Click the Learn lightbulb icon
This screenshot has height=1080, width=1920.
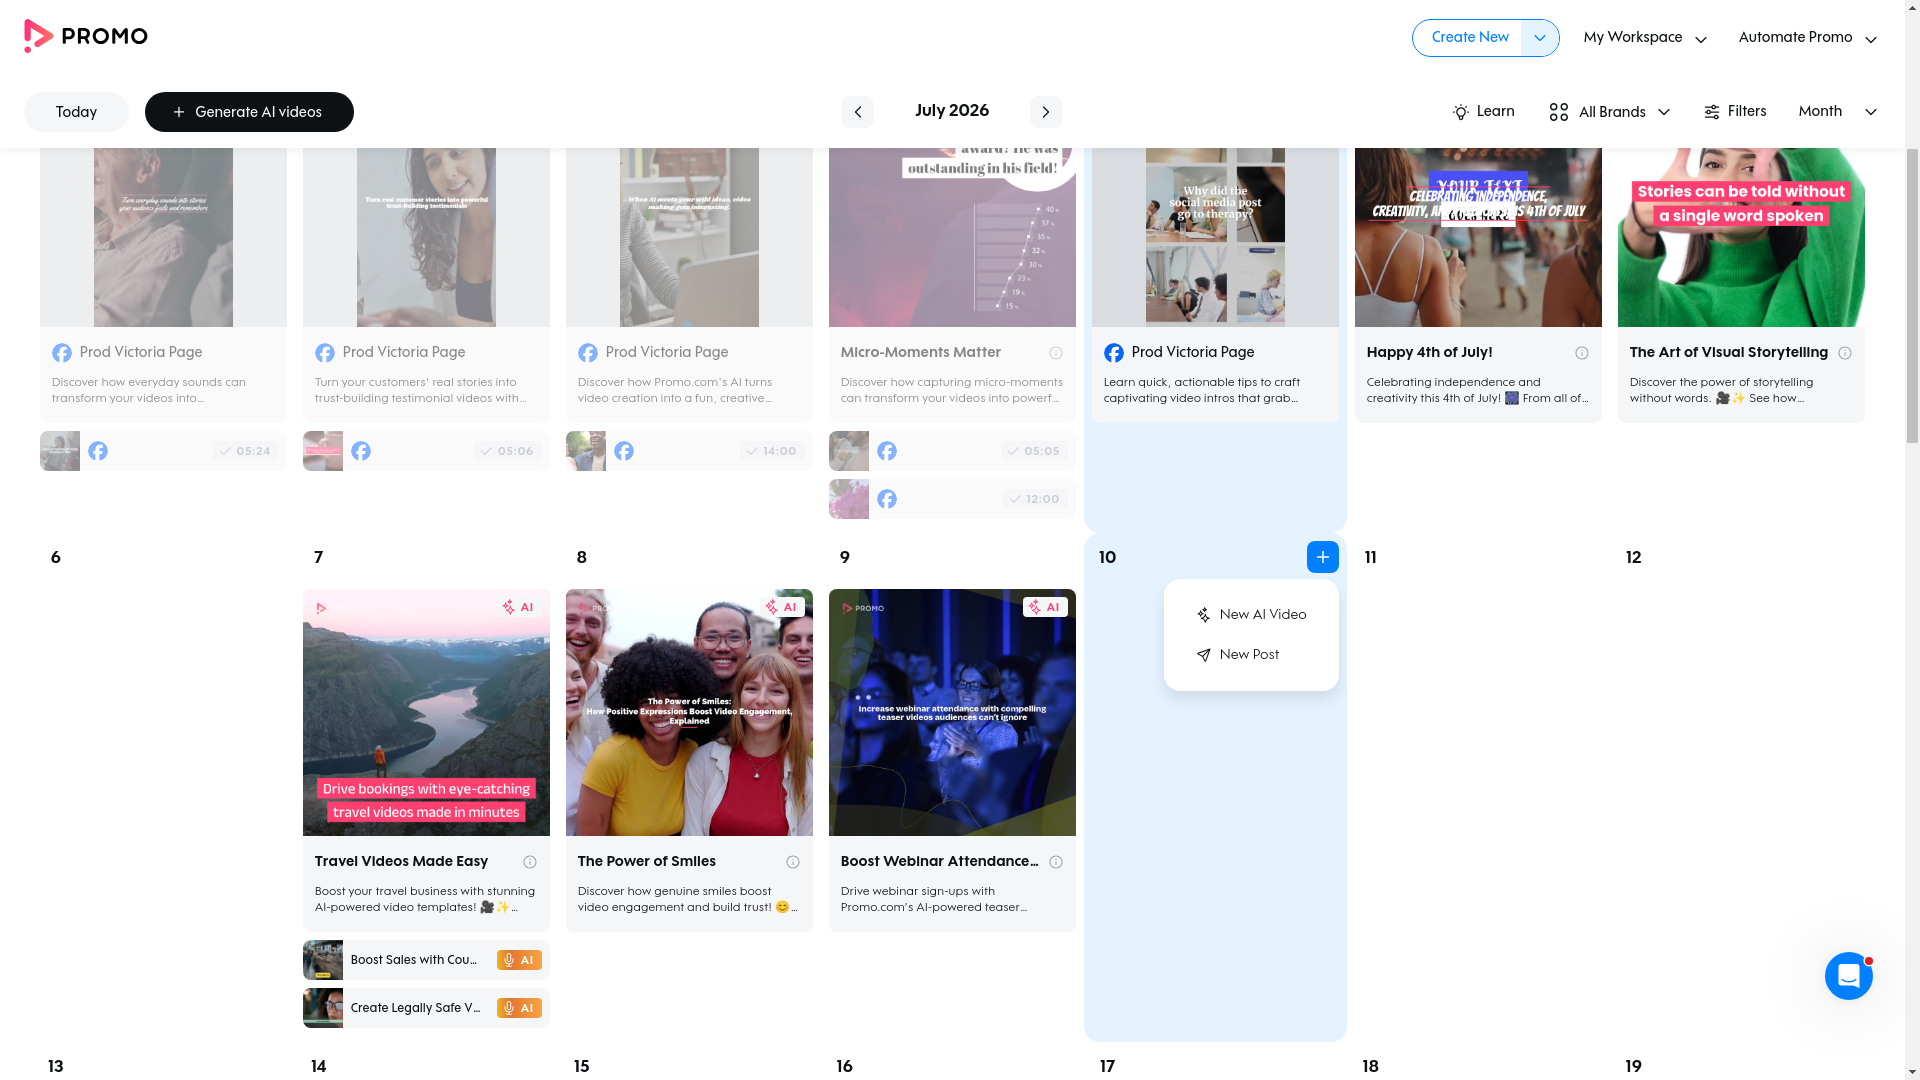(x=1461, y=112)
